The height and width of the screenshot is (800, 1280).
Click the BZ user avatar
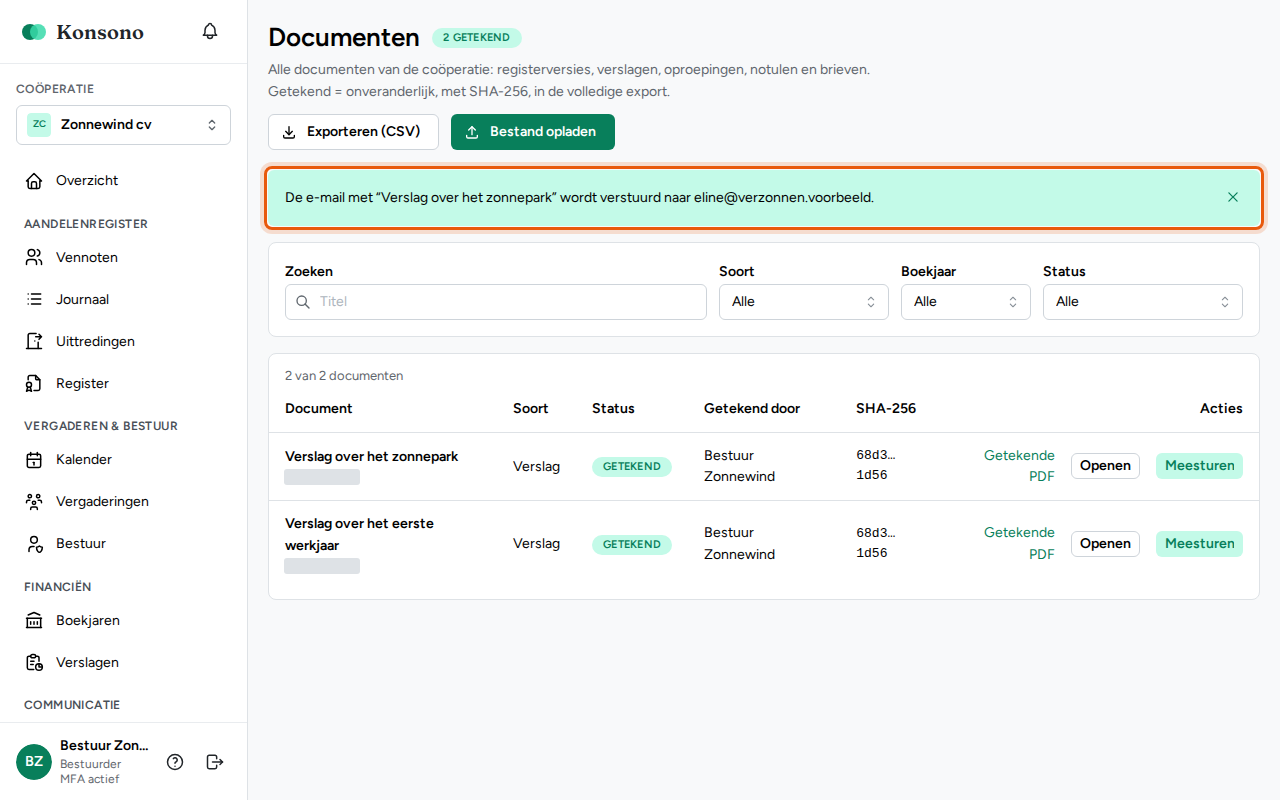pos(34,762)
